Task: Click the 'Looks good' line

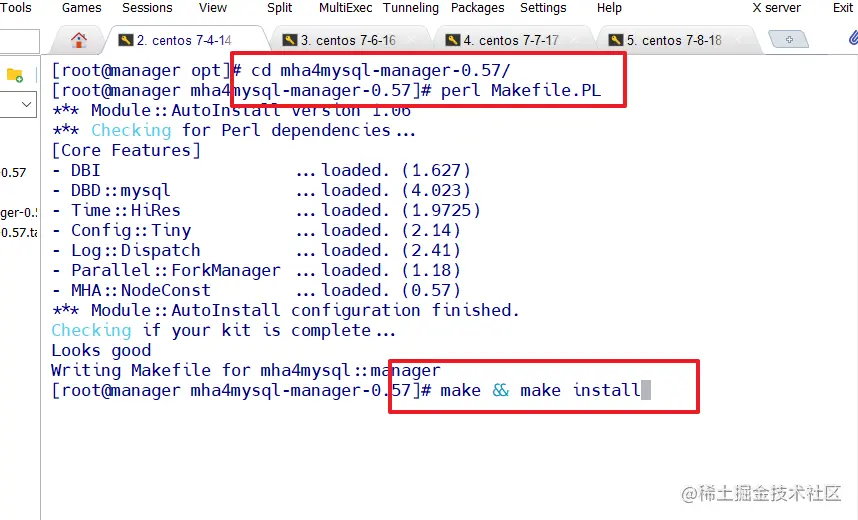Action: pos(101,350)
